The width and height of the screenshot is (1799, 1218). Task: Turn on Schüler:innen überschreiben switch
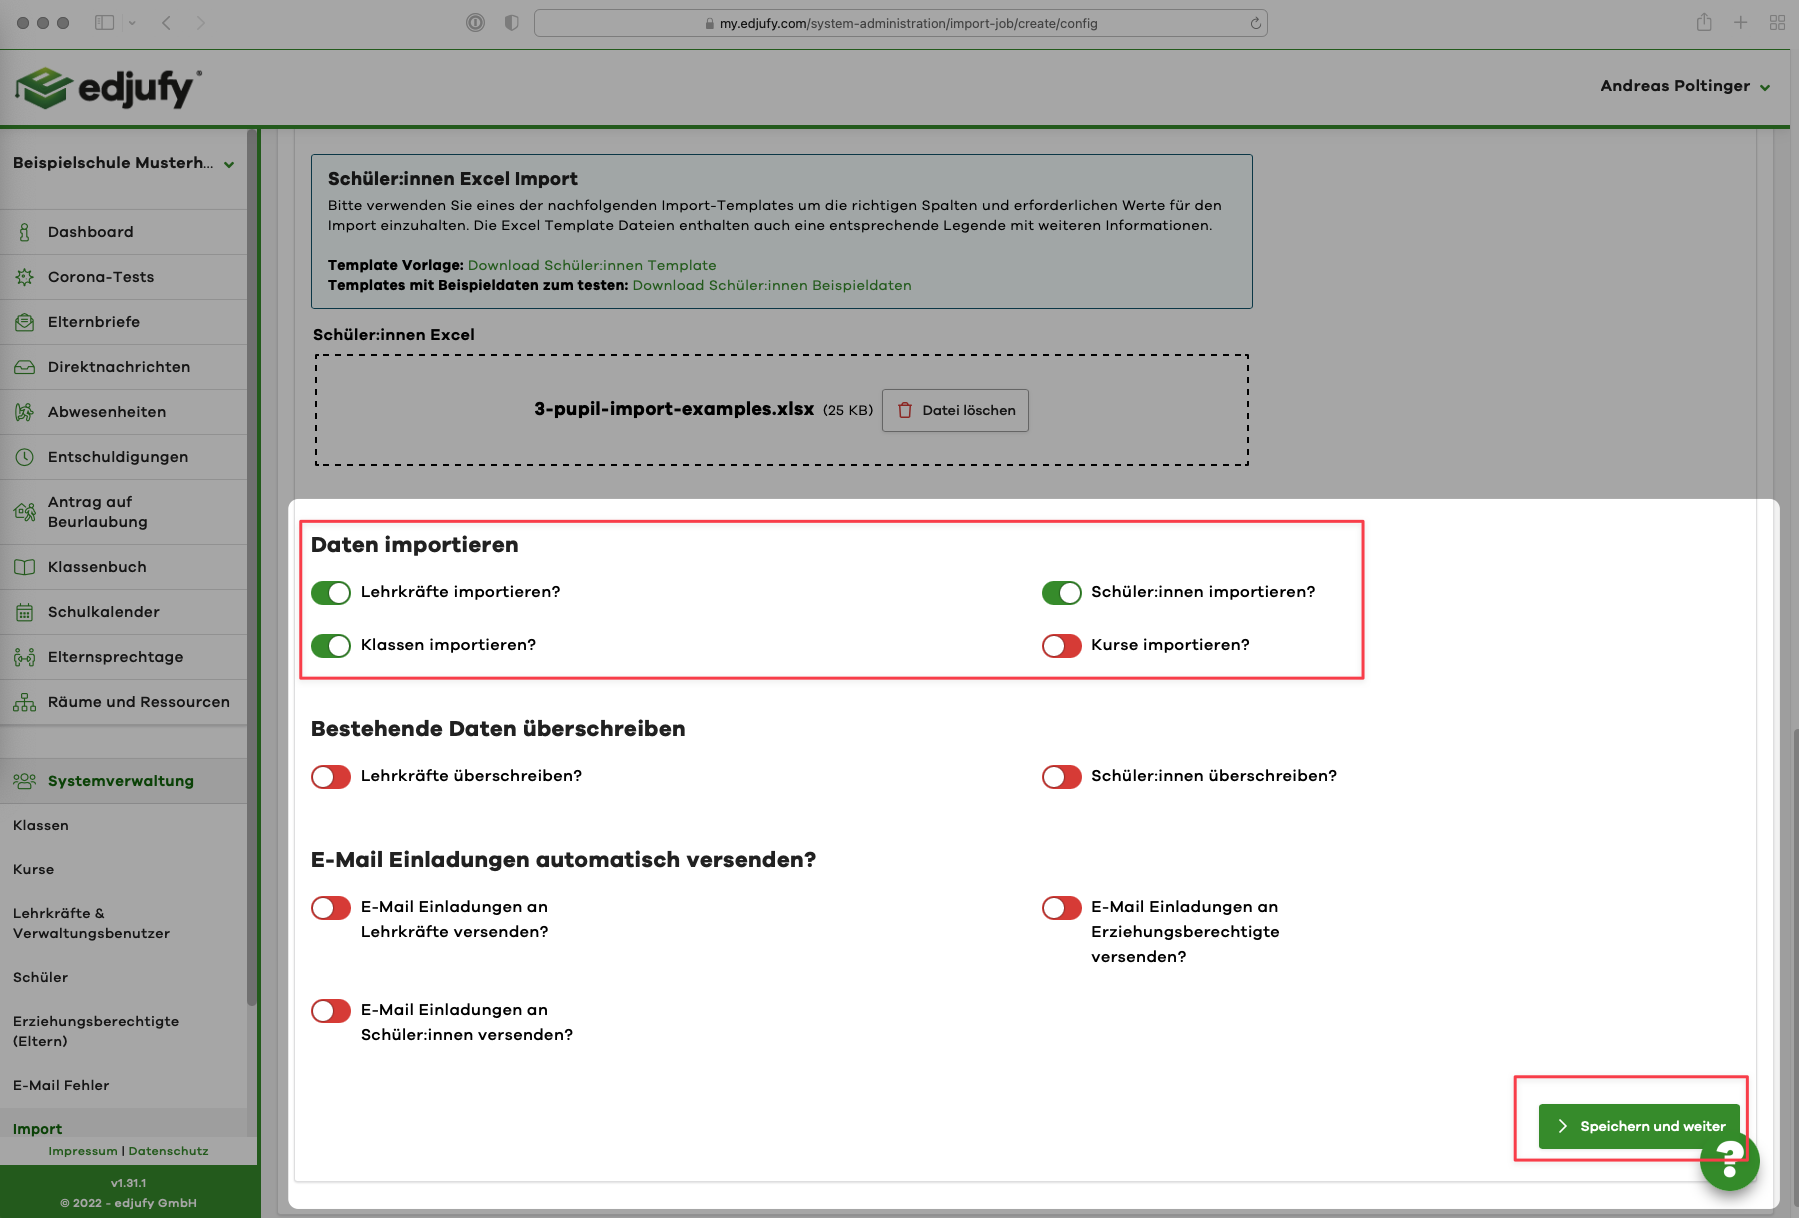pyautogui.click(x=1061, y=777)
